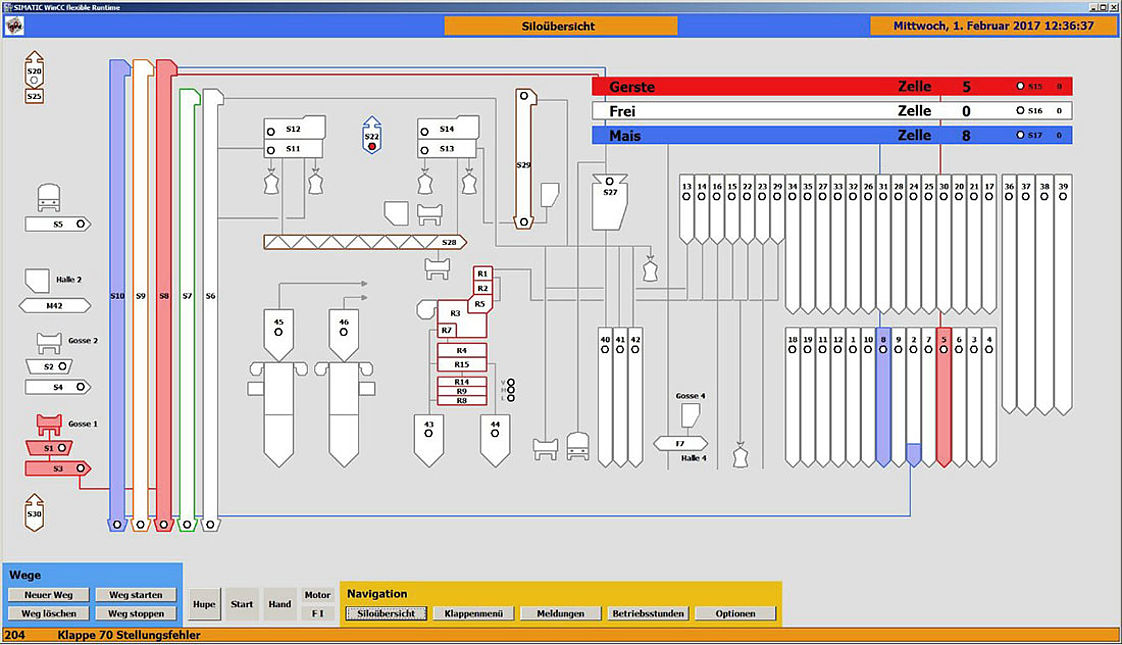Select the S13 machine block

447,149
